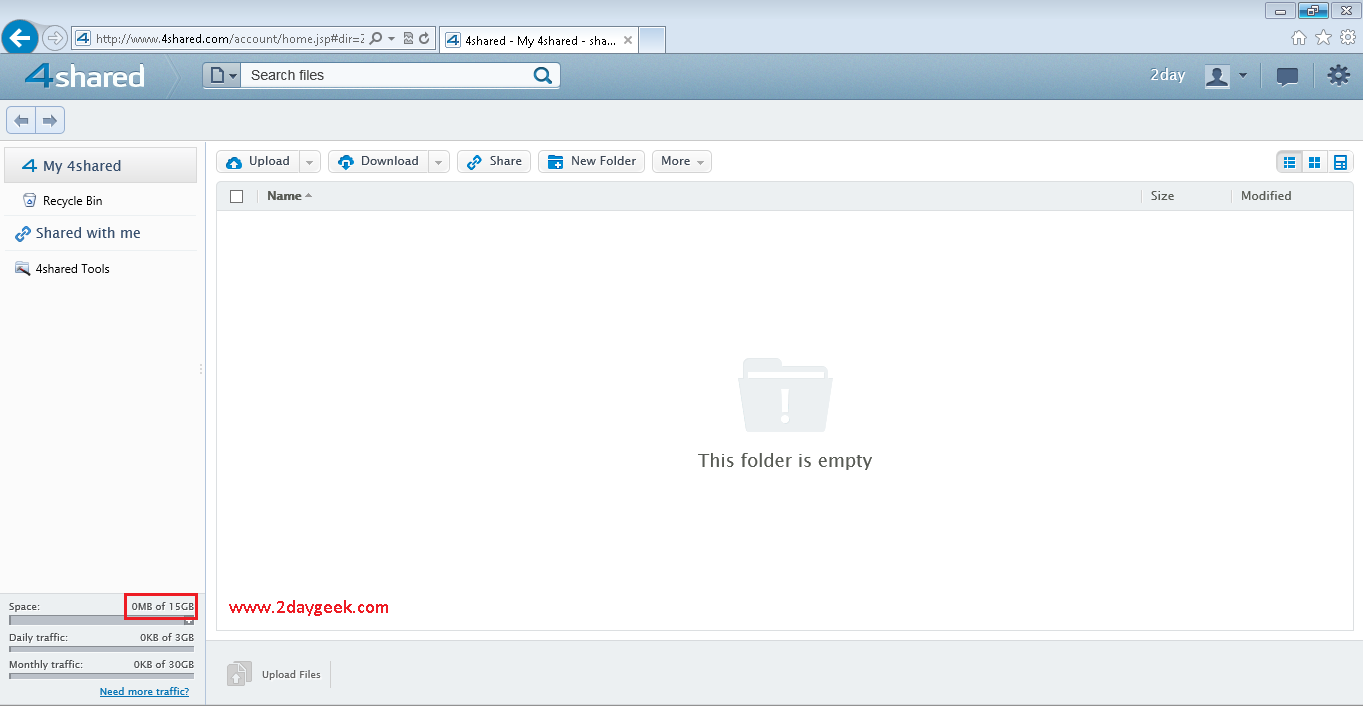Switch to thumbnail grid view
The height and width of the screenshot is (707, 1363).
coord(1315,162)
